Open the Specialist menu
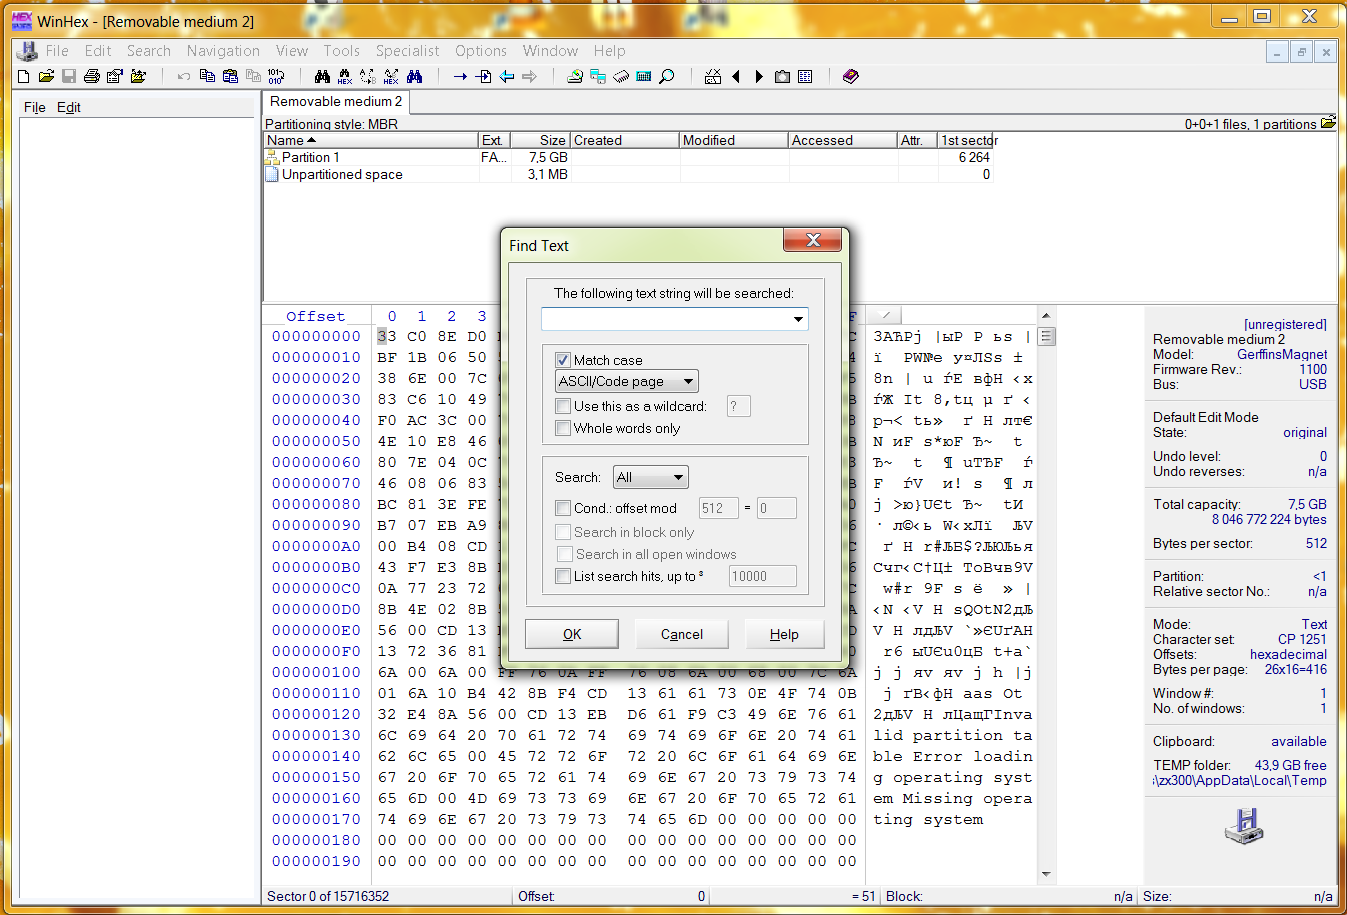This screenshot has width=1347, height=915. pos(407,50)
